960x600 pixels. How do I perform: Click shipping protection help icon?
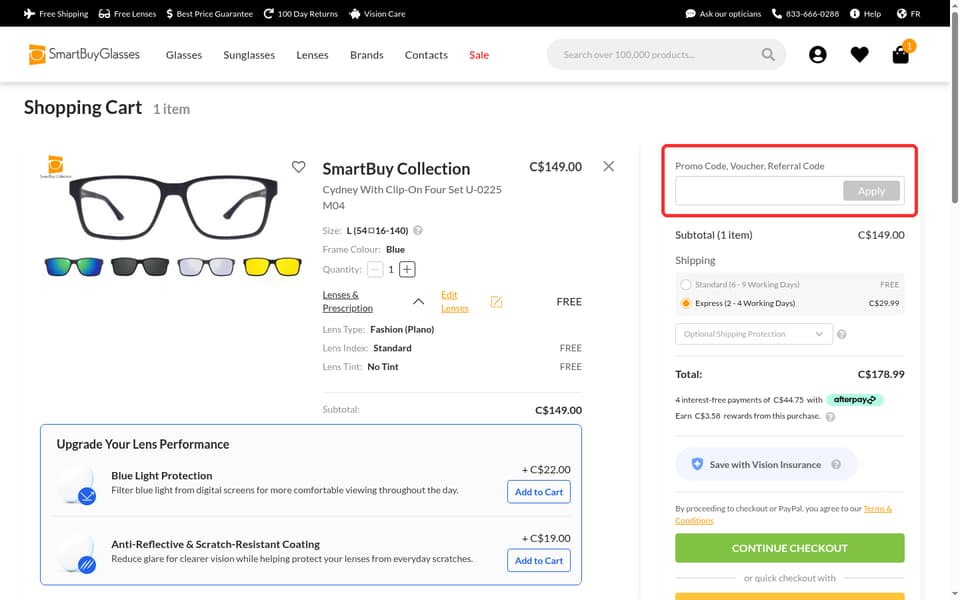pos(841,334)
